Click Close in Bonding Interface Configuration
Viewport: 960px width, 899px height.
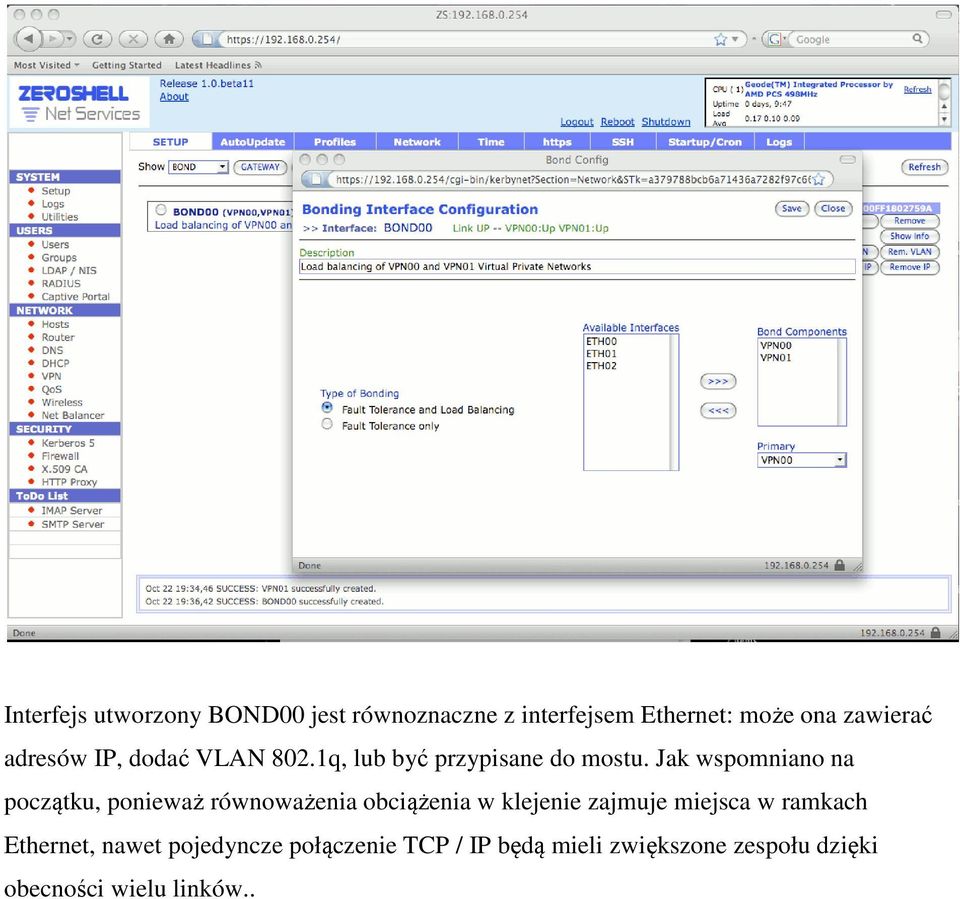833,208
